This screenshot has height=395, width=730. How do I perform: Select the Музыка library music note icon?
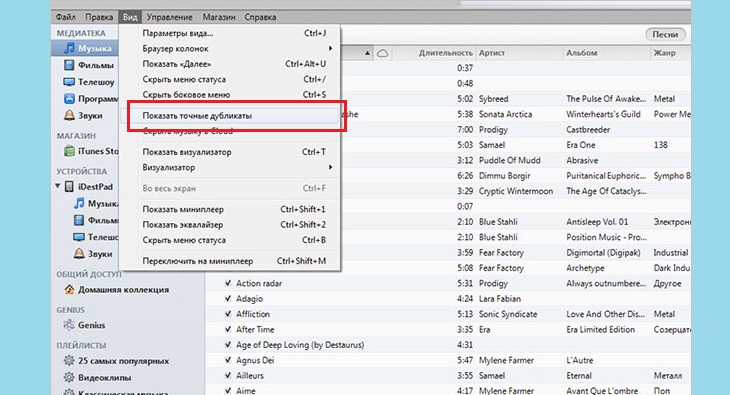click(x=69, y=48)
